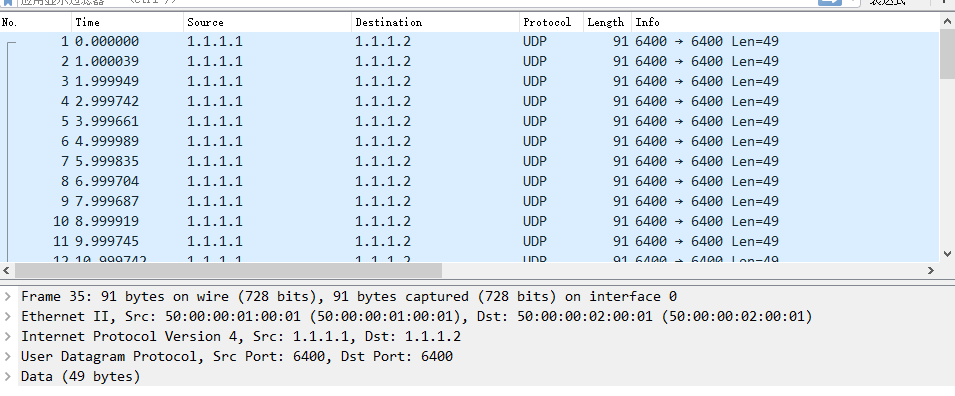Select packet 4 at time 2.999742
955x396 pixels.
coord(470,102)
